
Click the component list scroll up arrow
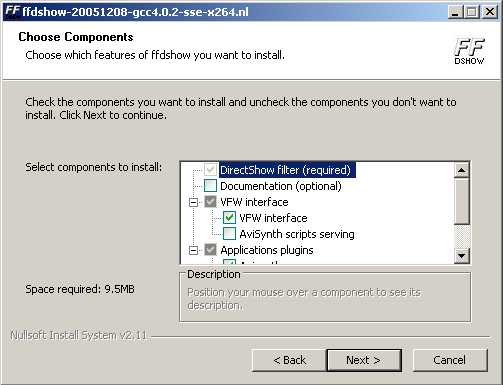click(x=462, y=170)
